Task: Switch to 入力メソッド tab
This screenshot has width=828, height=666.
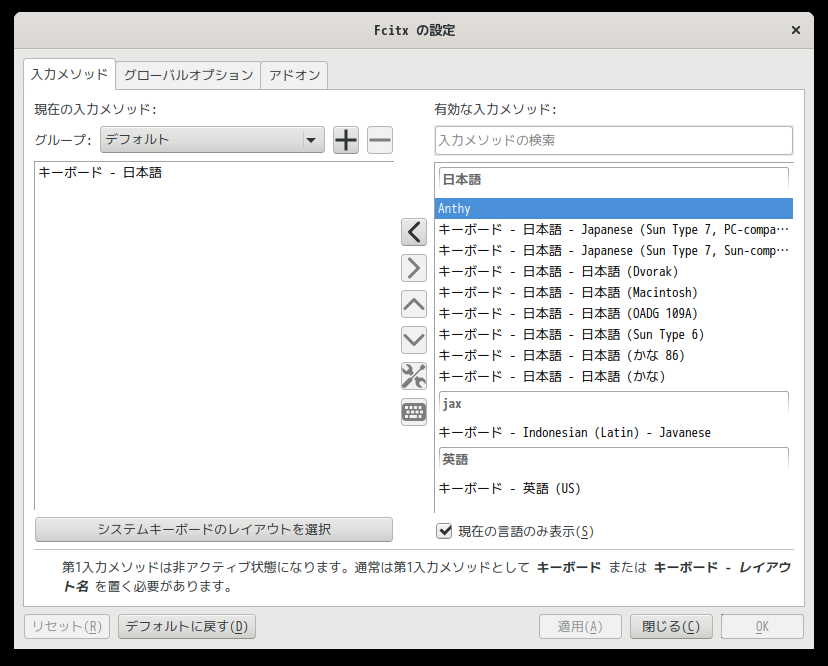Action: pyautogui.click(x=69, y=74)
